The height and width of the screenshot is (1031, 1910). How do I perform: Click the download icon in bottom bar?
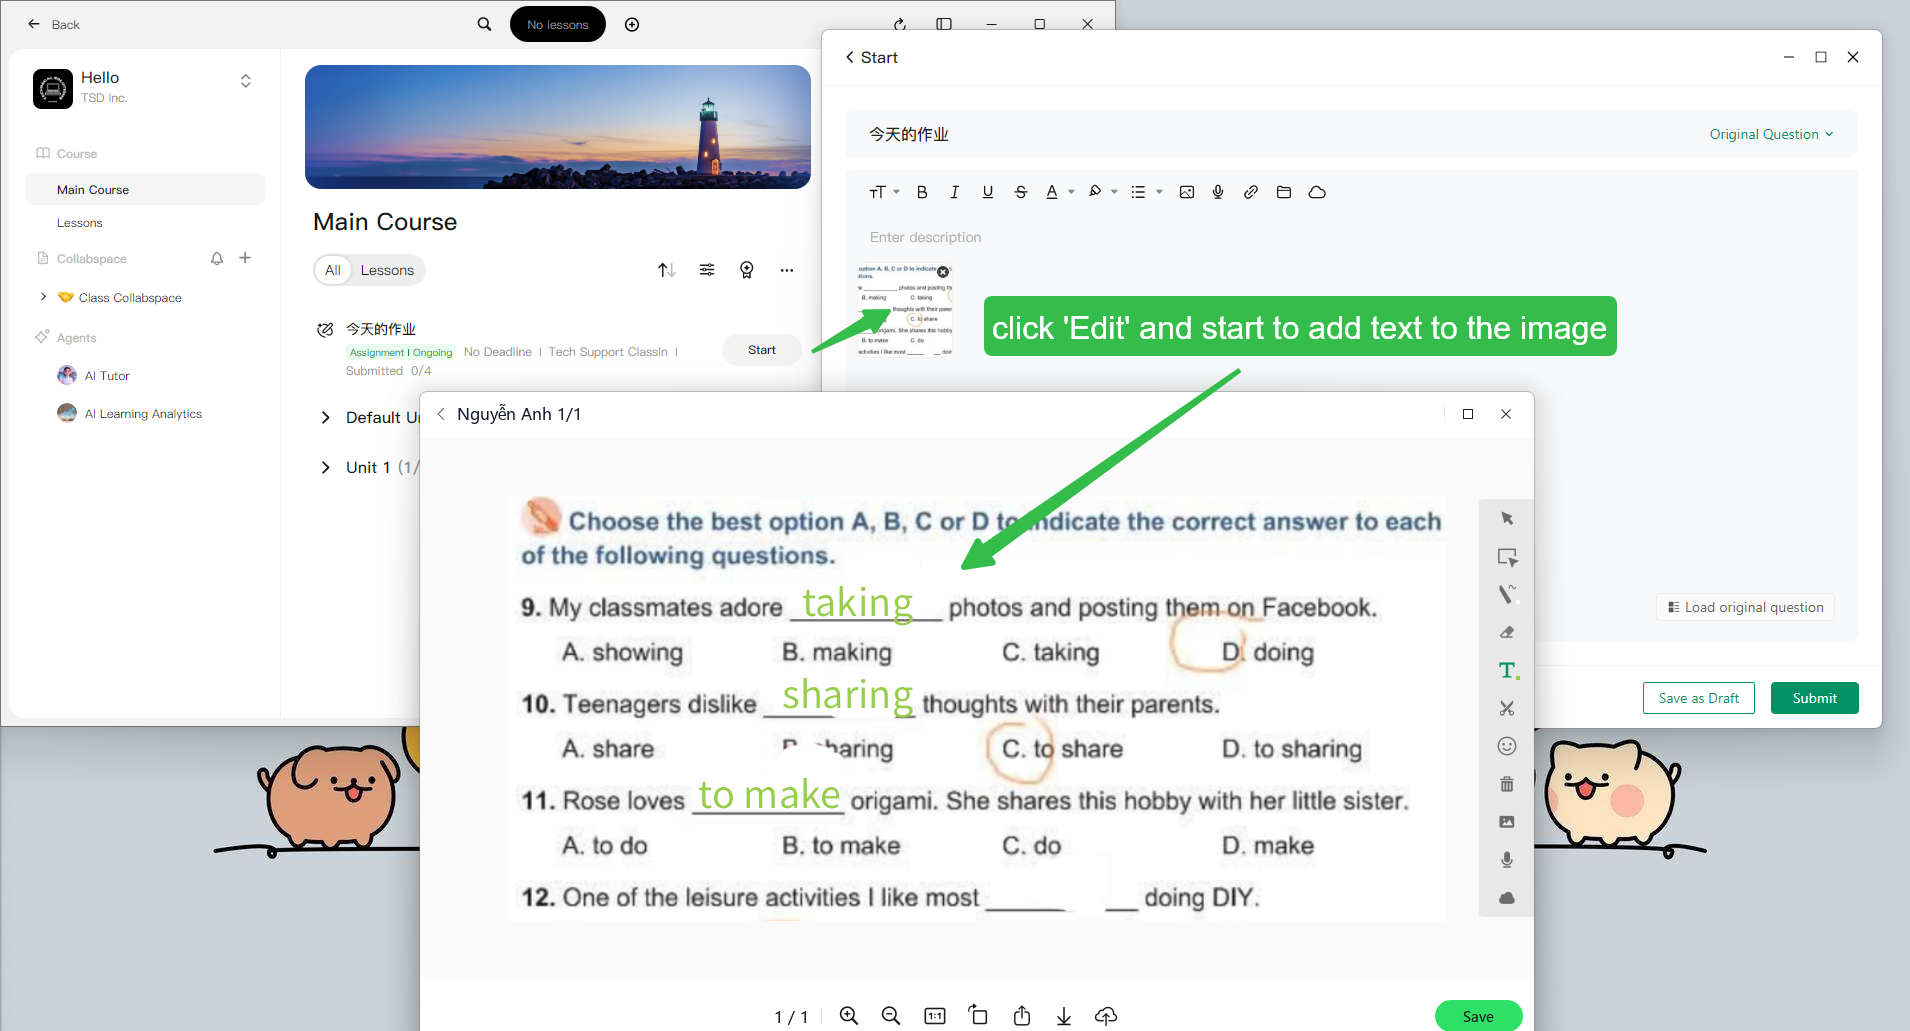[x=1064, y=1016]
